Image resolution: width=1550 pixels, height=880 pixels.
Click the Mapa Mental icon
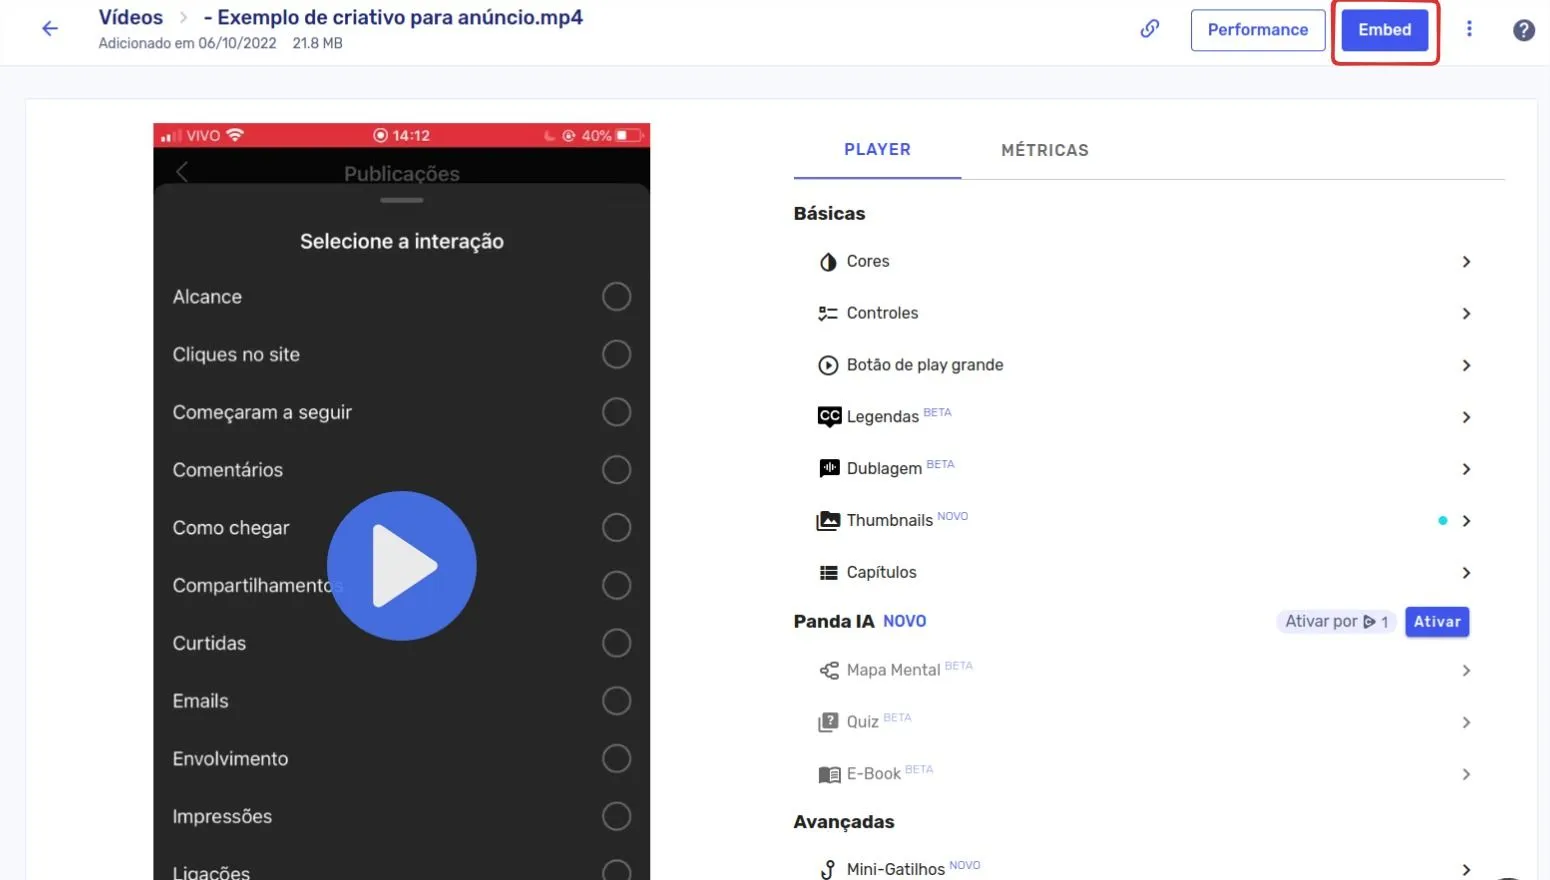829,671
